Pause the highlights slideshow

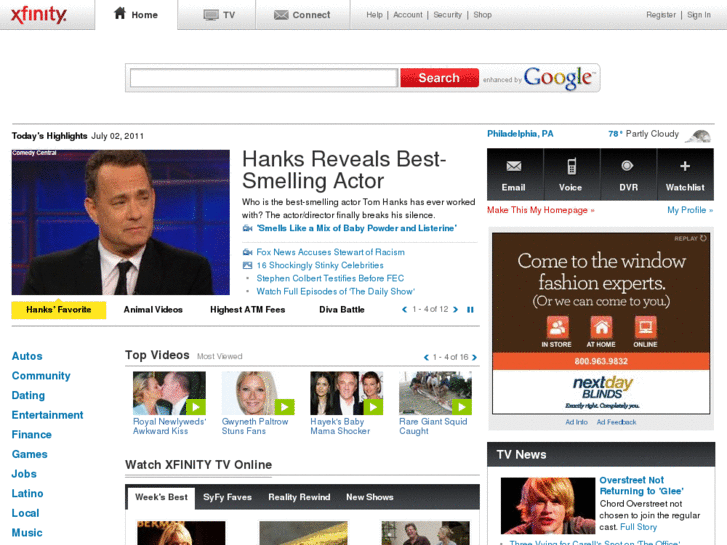coord(470,309)
